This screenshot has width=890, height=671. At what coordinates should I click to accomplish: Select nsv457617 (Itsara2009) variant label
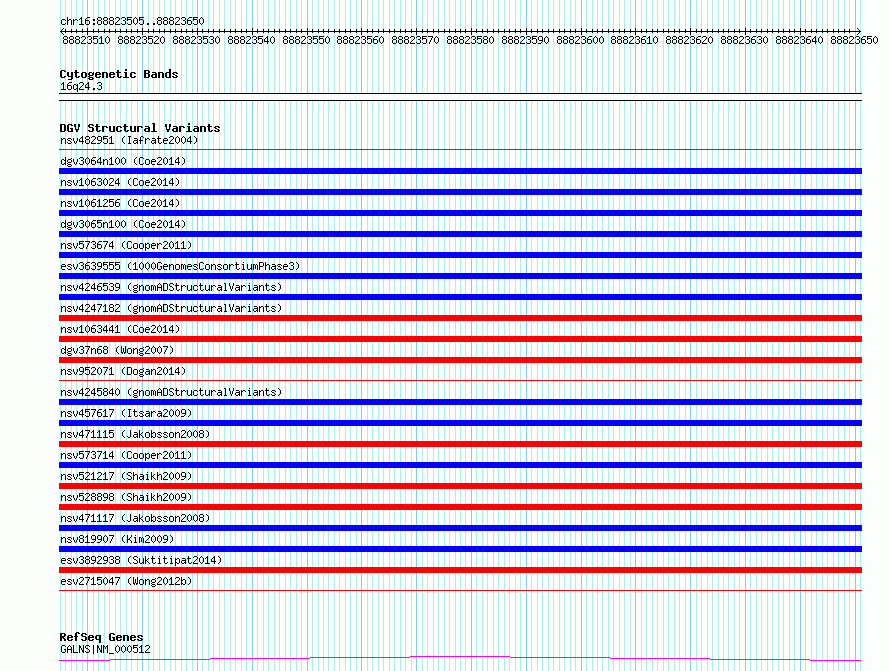tap(126, 413)
